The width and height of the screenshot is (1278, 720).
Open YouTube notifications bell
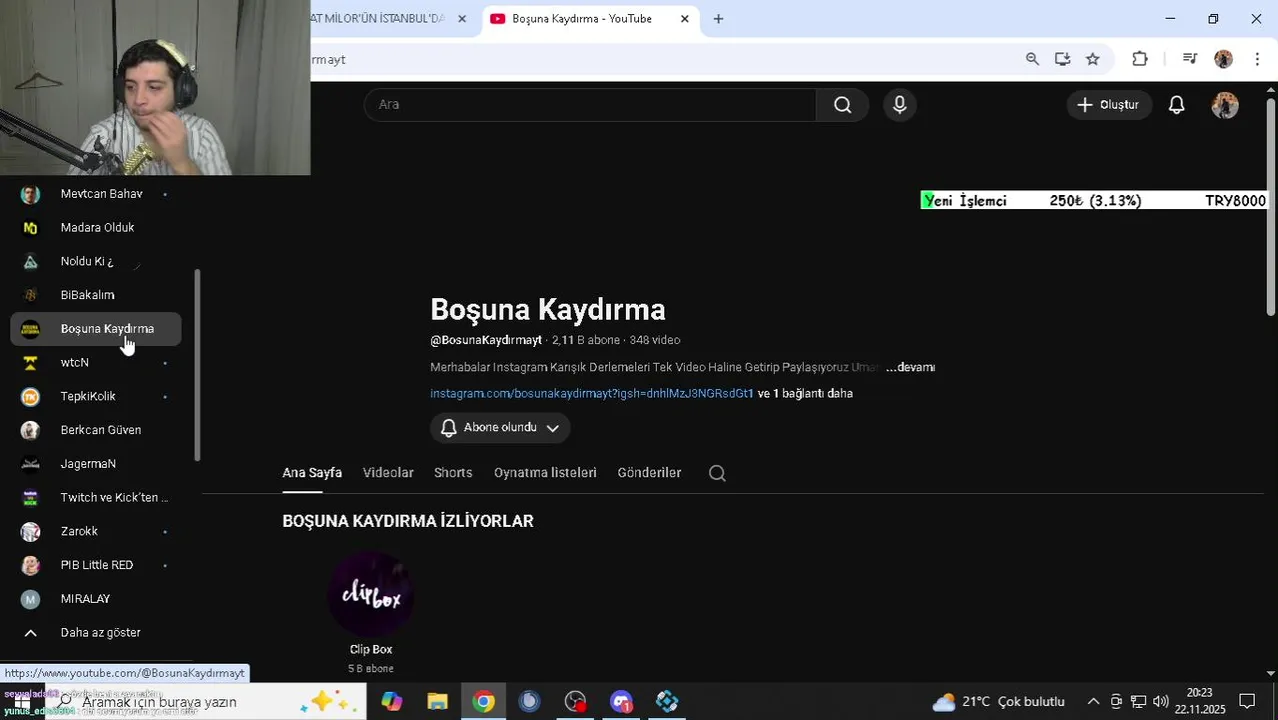(x=1177, y=105)
